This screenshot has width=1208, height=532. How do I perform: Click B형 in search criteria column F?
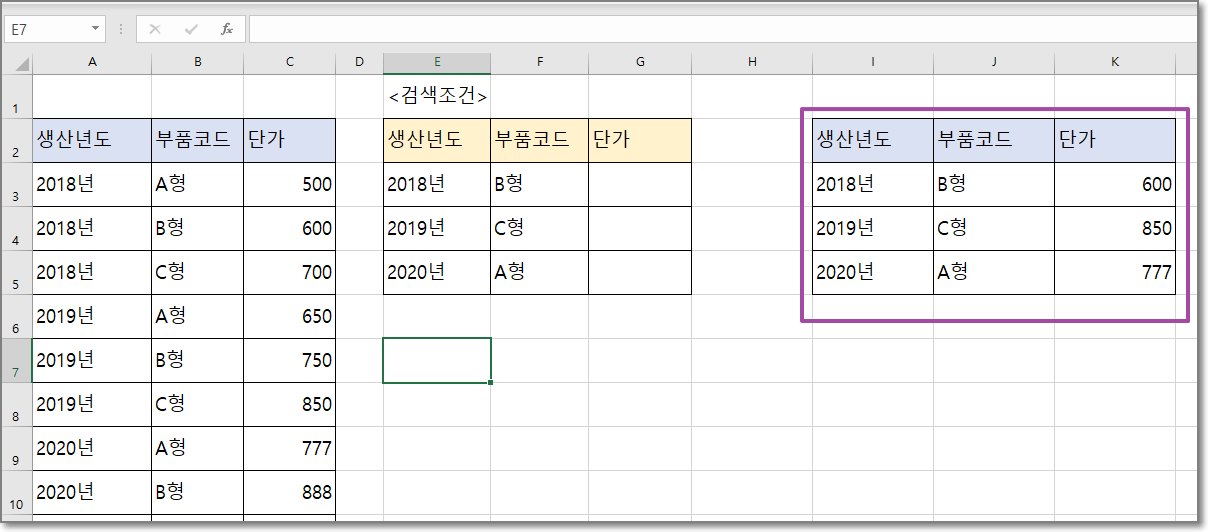click(x=540, y=185)
